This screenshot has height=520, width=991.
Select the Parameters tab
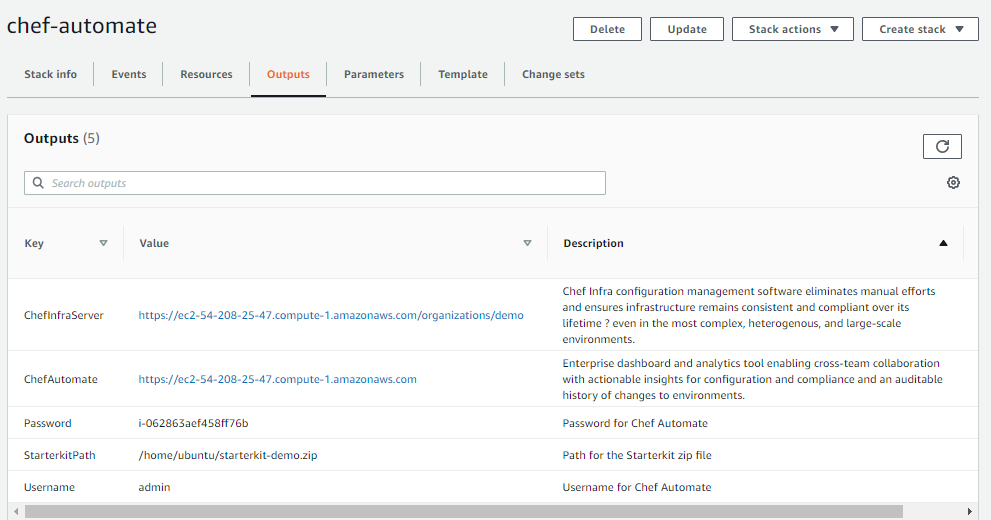click(x=374, y=74)
